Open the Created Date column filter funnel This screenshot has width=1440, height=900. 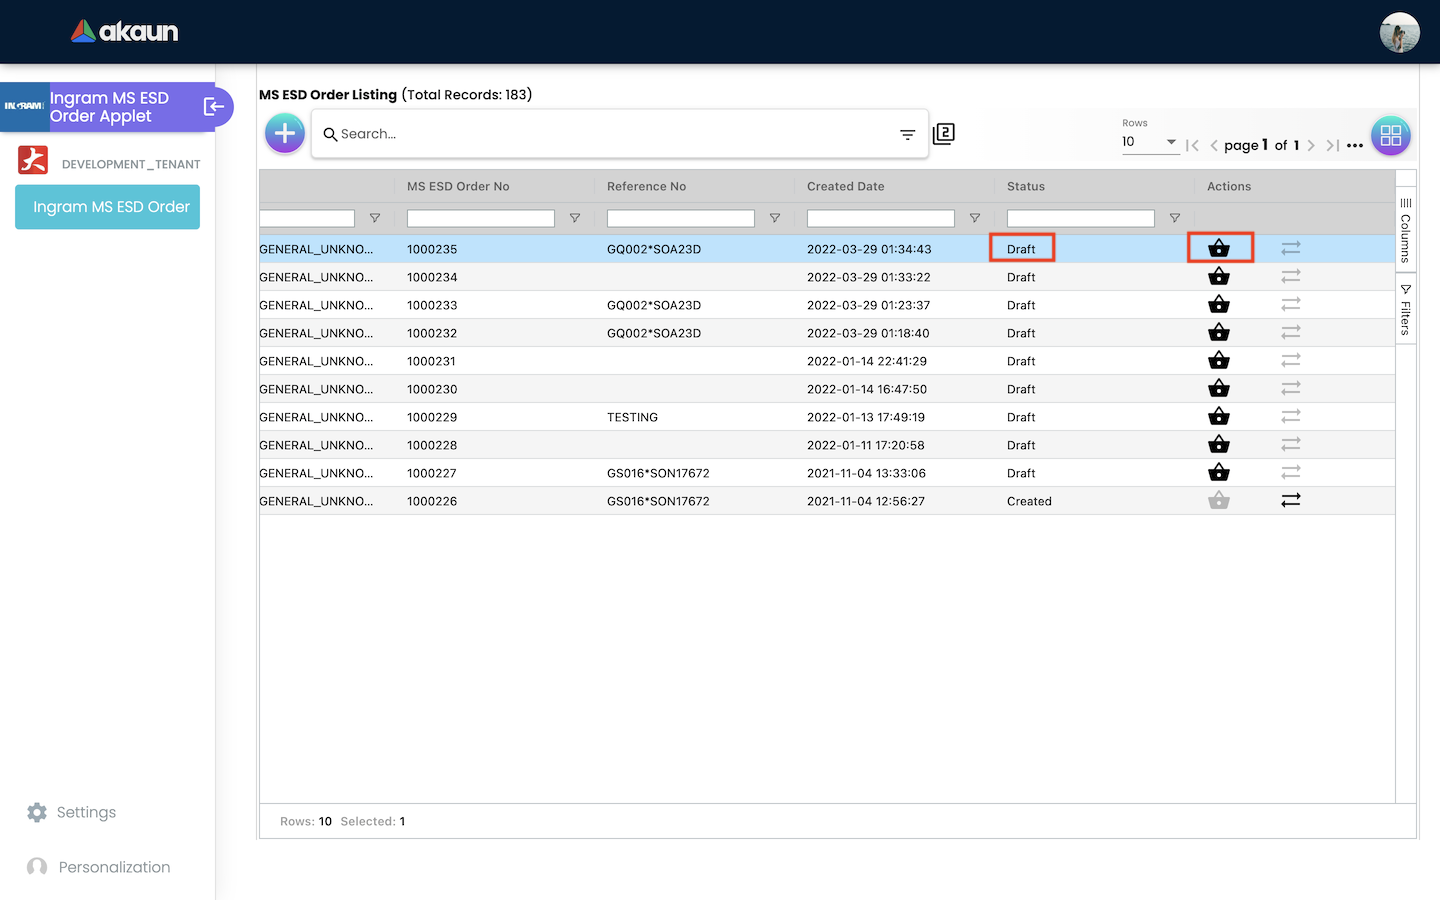975,218
